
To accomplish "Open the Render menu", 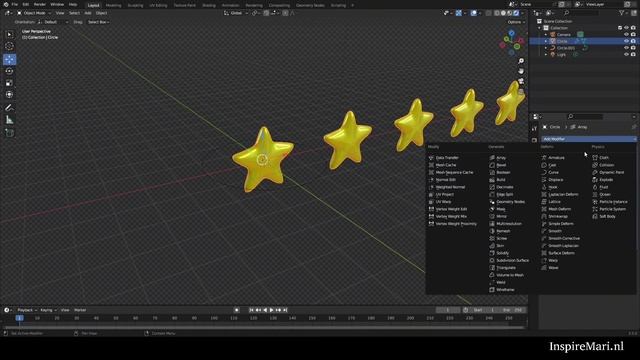I will click(x=40, y=4).
